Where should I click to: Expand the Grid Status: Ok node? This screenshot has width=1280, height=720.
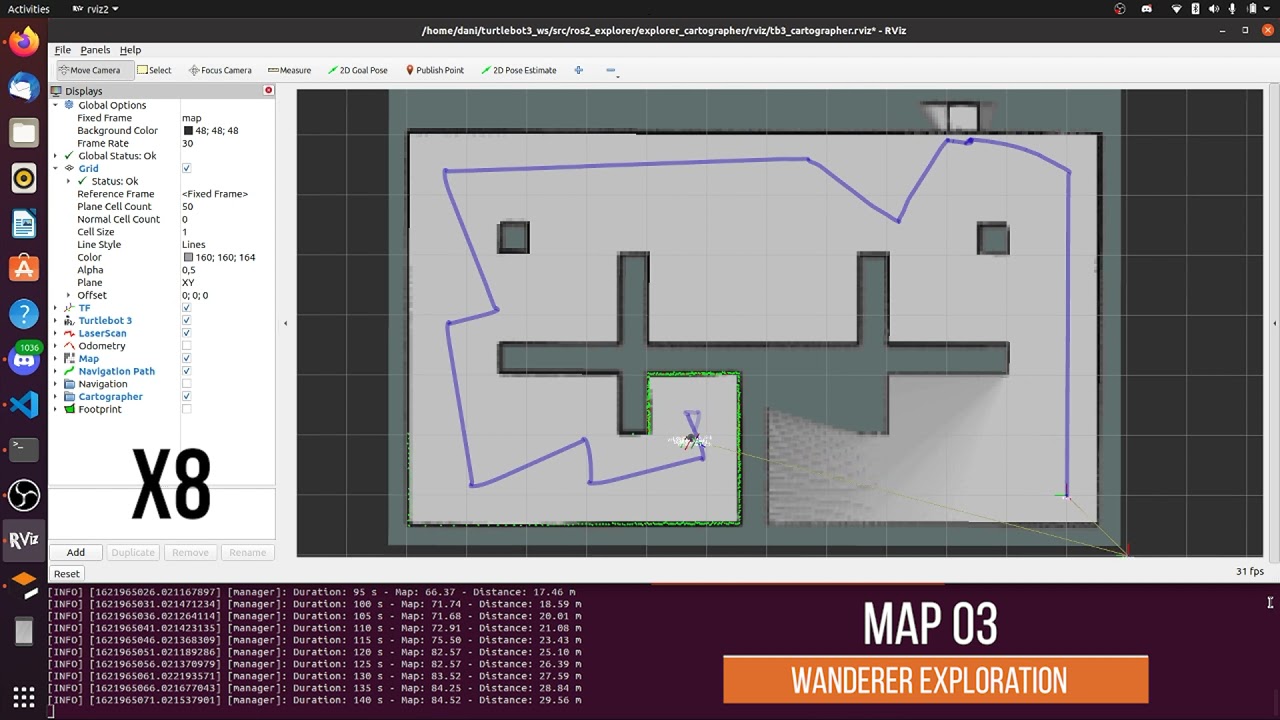tap(69, 181)
